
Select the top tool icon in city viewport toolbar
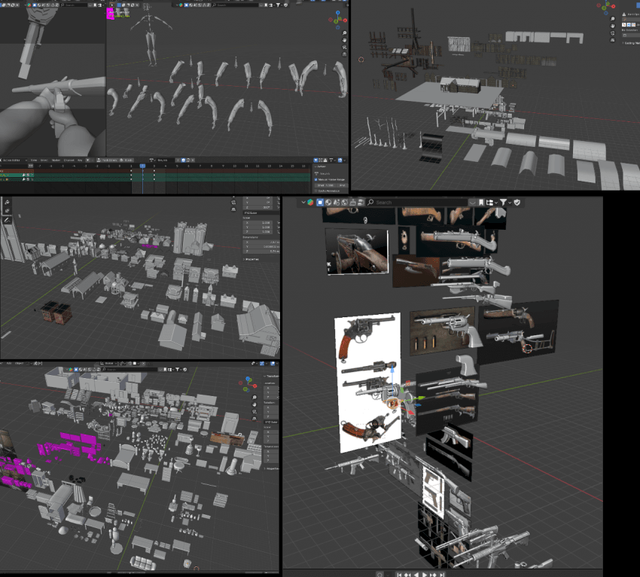[x=7, y=204]
